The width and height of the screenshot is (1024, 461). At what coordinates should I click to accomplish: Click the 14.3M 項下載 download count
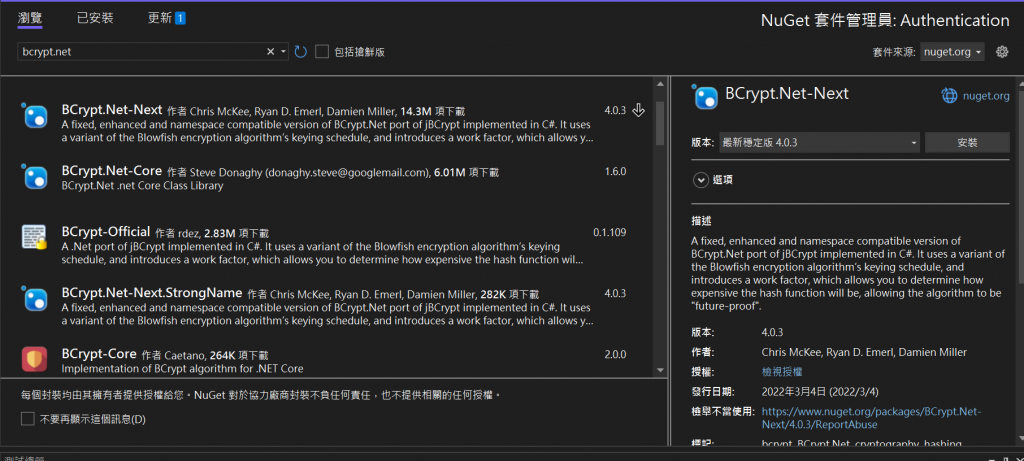click(432, 112)
